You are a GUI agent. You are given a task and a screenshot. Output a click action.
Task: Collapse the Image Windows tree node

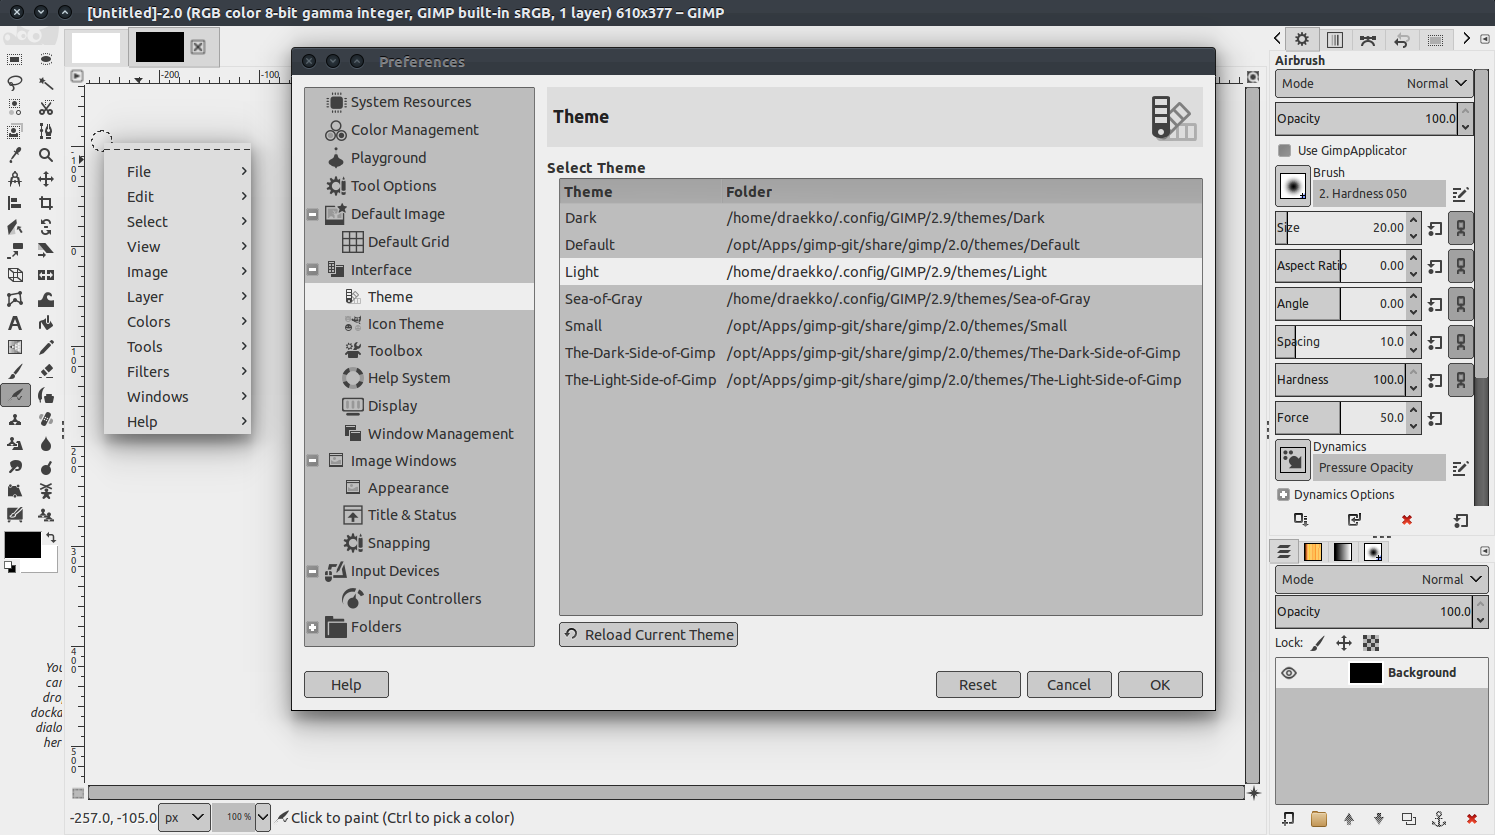(x=312, y=461)
